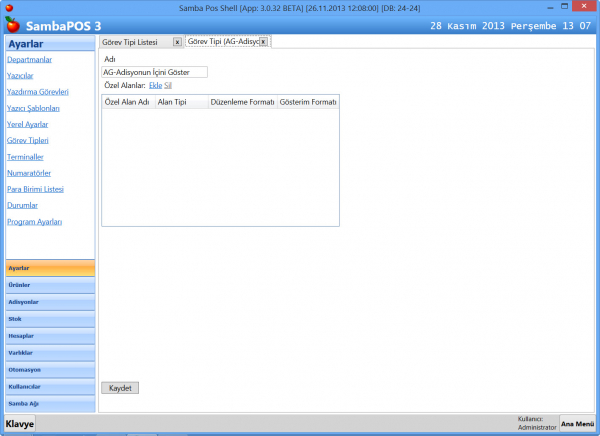
Task: Click Ekle to add a custom field
Action: click(x=155, y=86)
